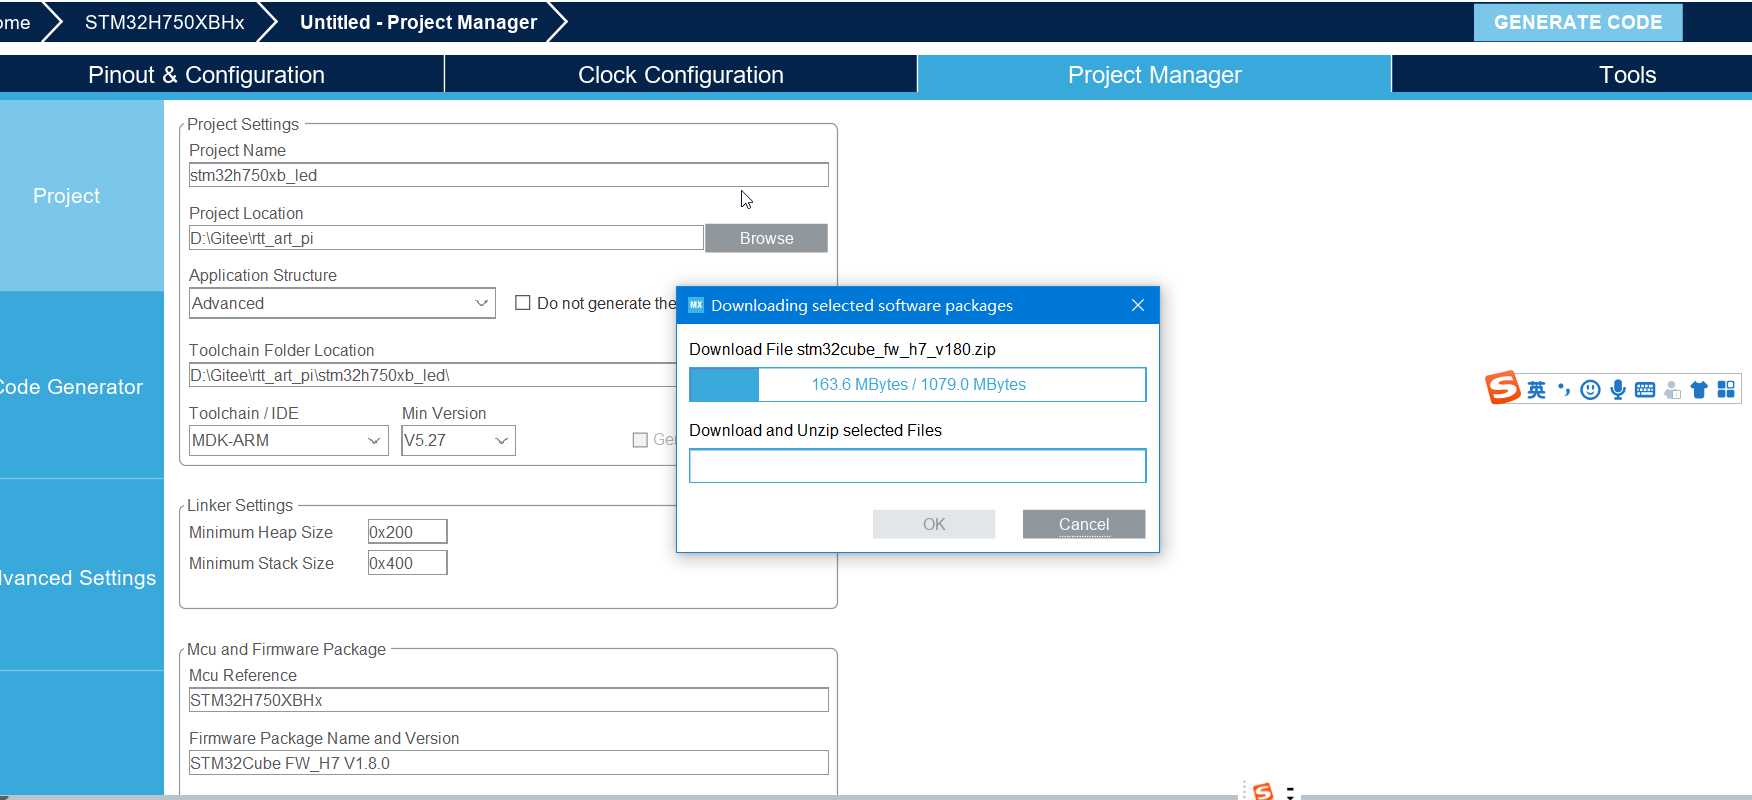
Task: Click Browse for project location
Action: tap(766, 238)
